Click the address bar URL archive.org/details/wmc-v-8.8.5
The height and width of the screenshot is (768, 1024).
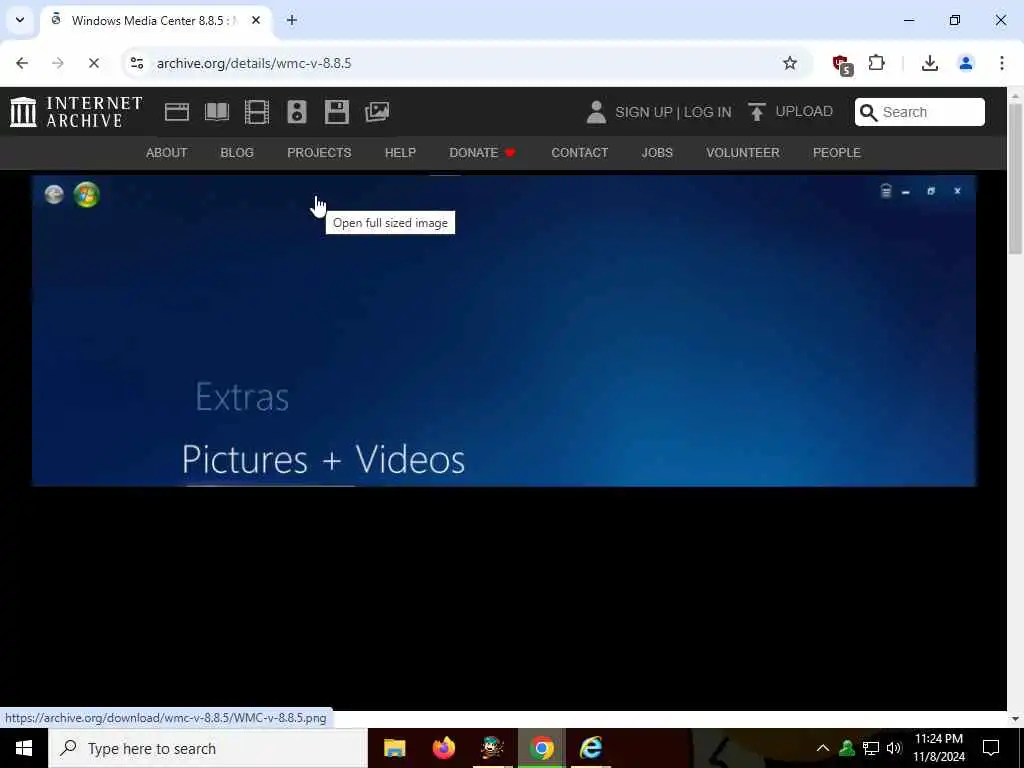(x=254, y=63)
